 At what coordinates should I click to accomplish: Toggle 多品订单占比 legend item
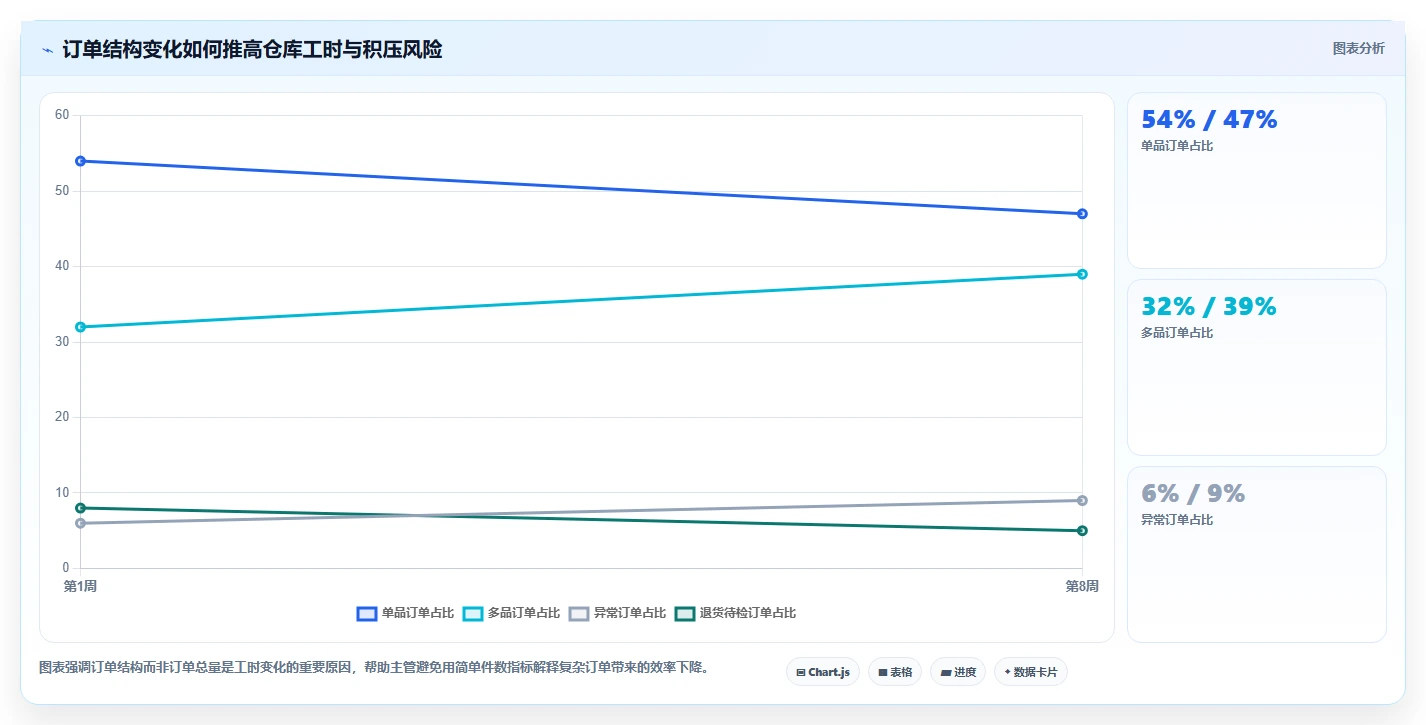point(511,613)
